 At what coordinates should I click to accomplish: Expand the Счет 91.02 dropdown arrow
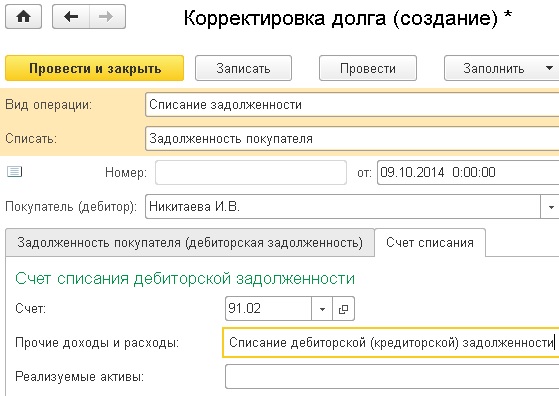tap(322, 309)
